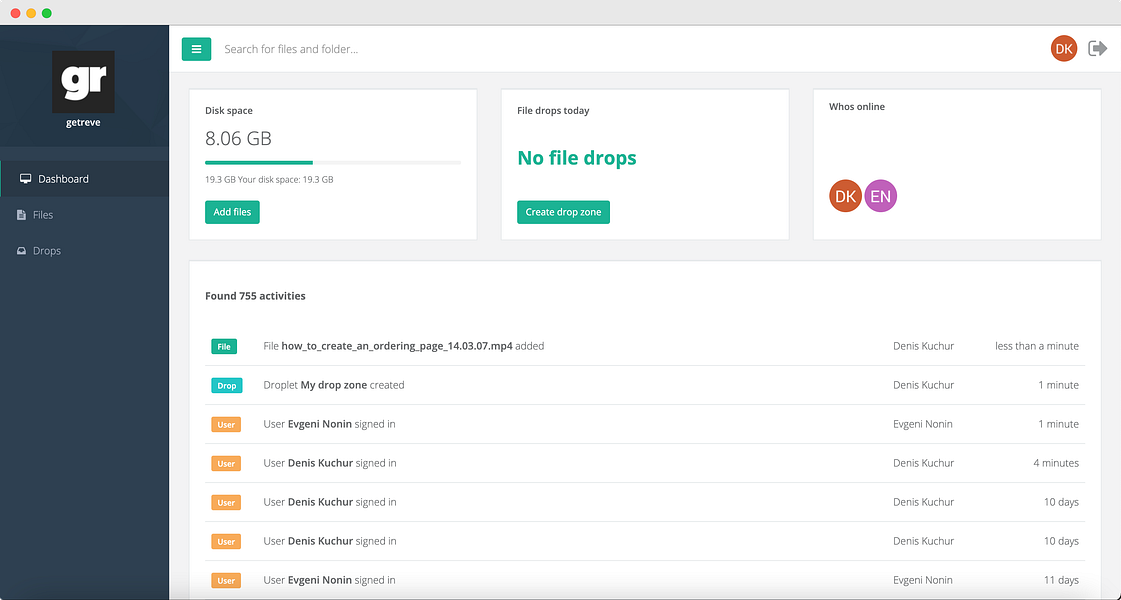
Task: Open Dashboard in the sidebar
Action: pos(84,179)
